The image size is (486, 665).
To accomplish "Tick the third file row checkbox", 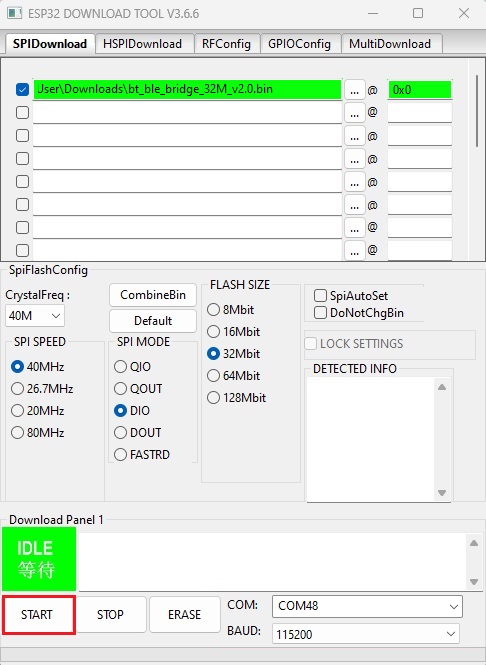I will click(22, 136).
